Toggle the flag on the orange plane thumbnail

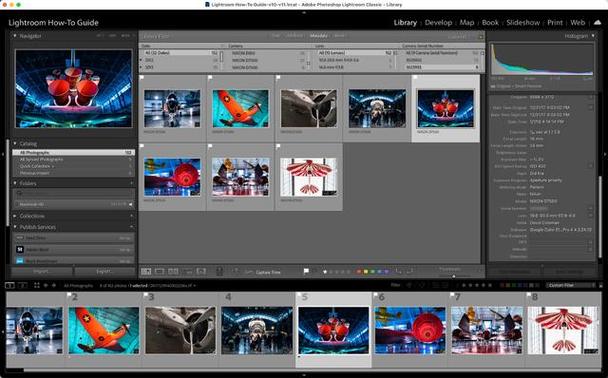click(x=210, y=78)
